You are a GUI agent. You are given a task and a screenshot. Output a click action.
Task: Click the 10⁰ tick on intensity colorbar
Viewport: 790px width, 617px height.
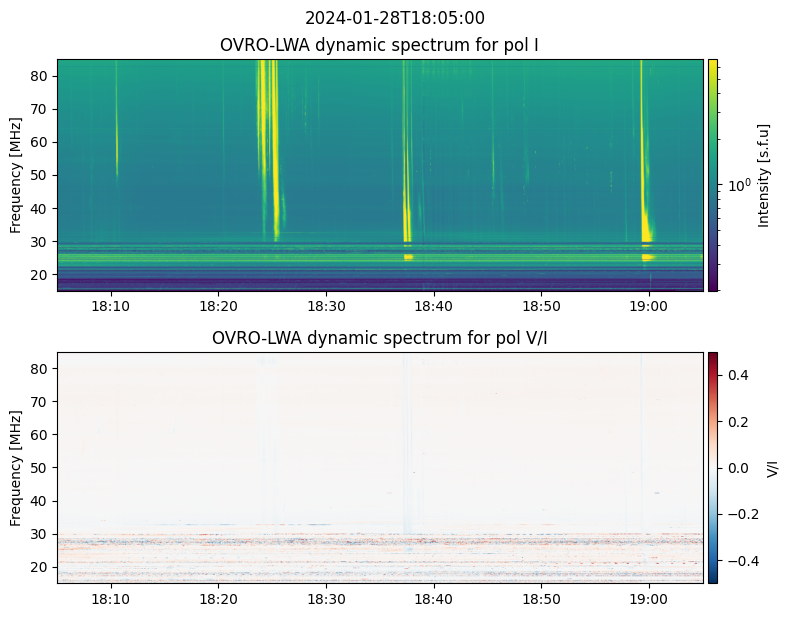(738, 186)
